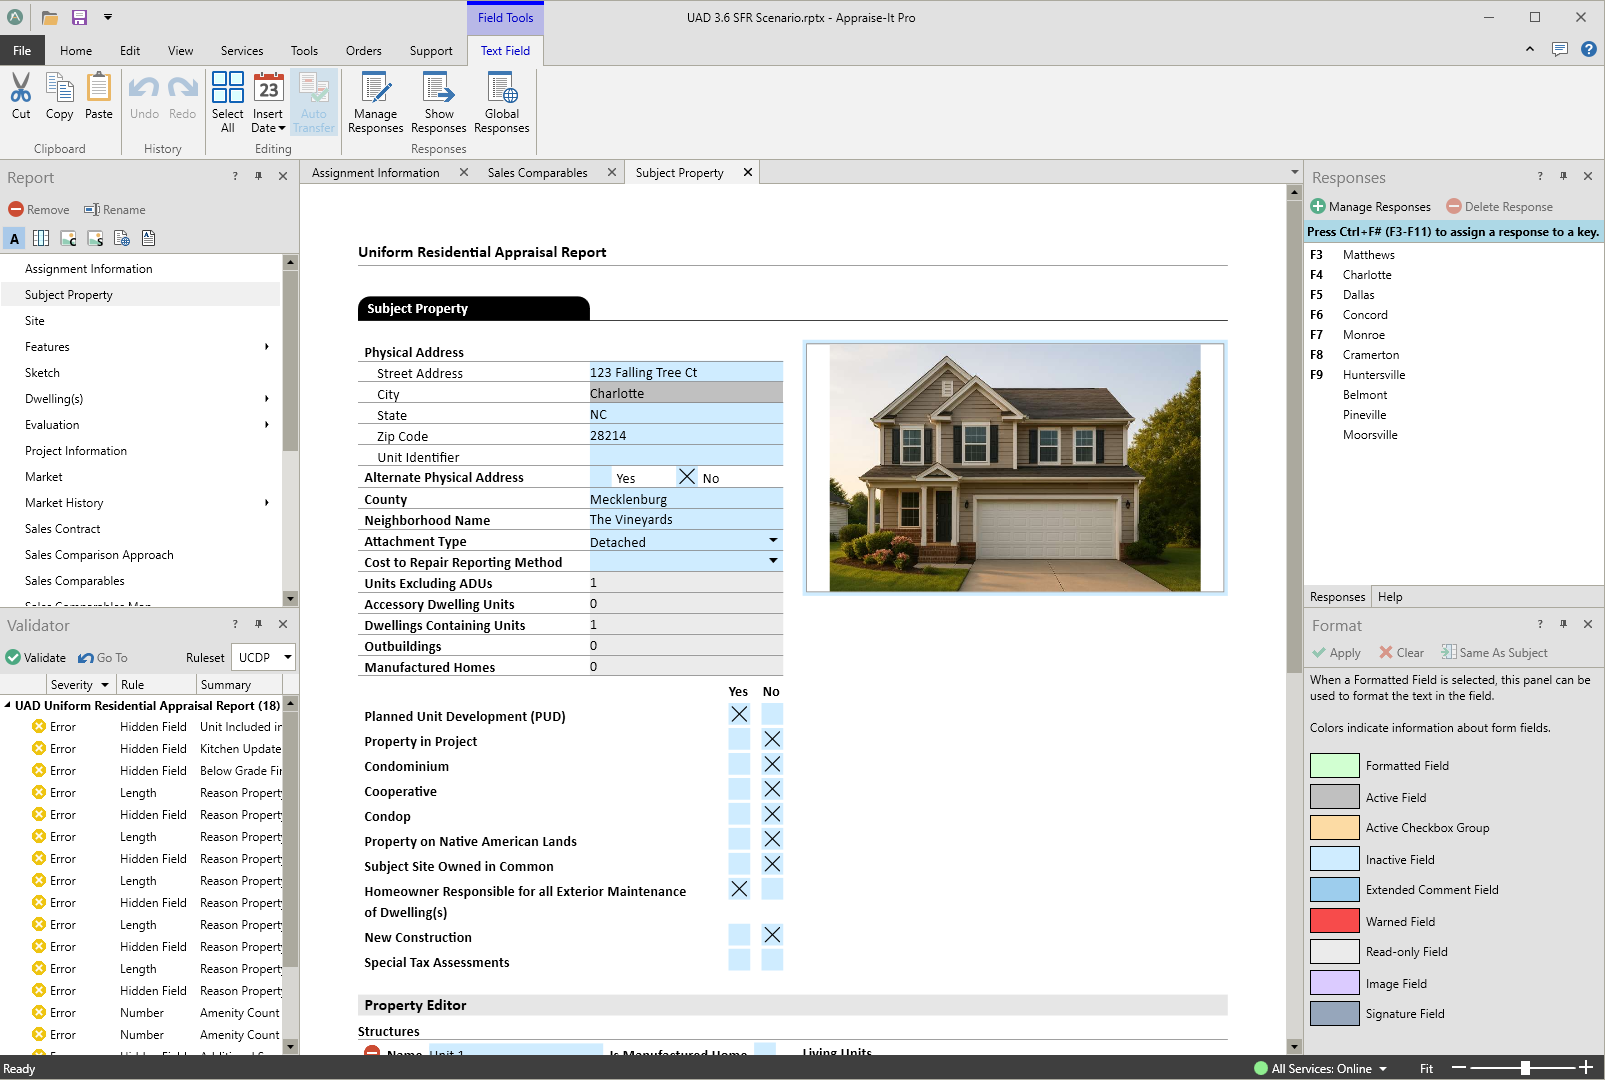Click the Cut scissors icon
Image resolution: width=1605 pixels, height=1080 pixels.
coord(21,89)
